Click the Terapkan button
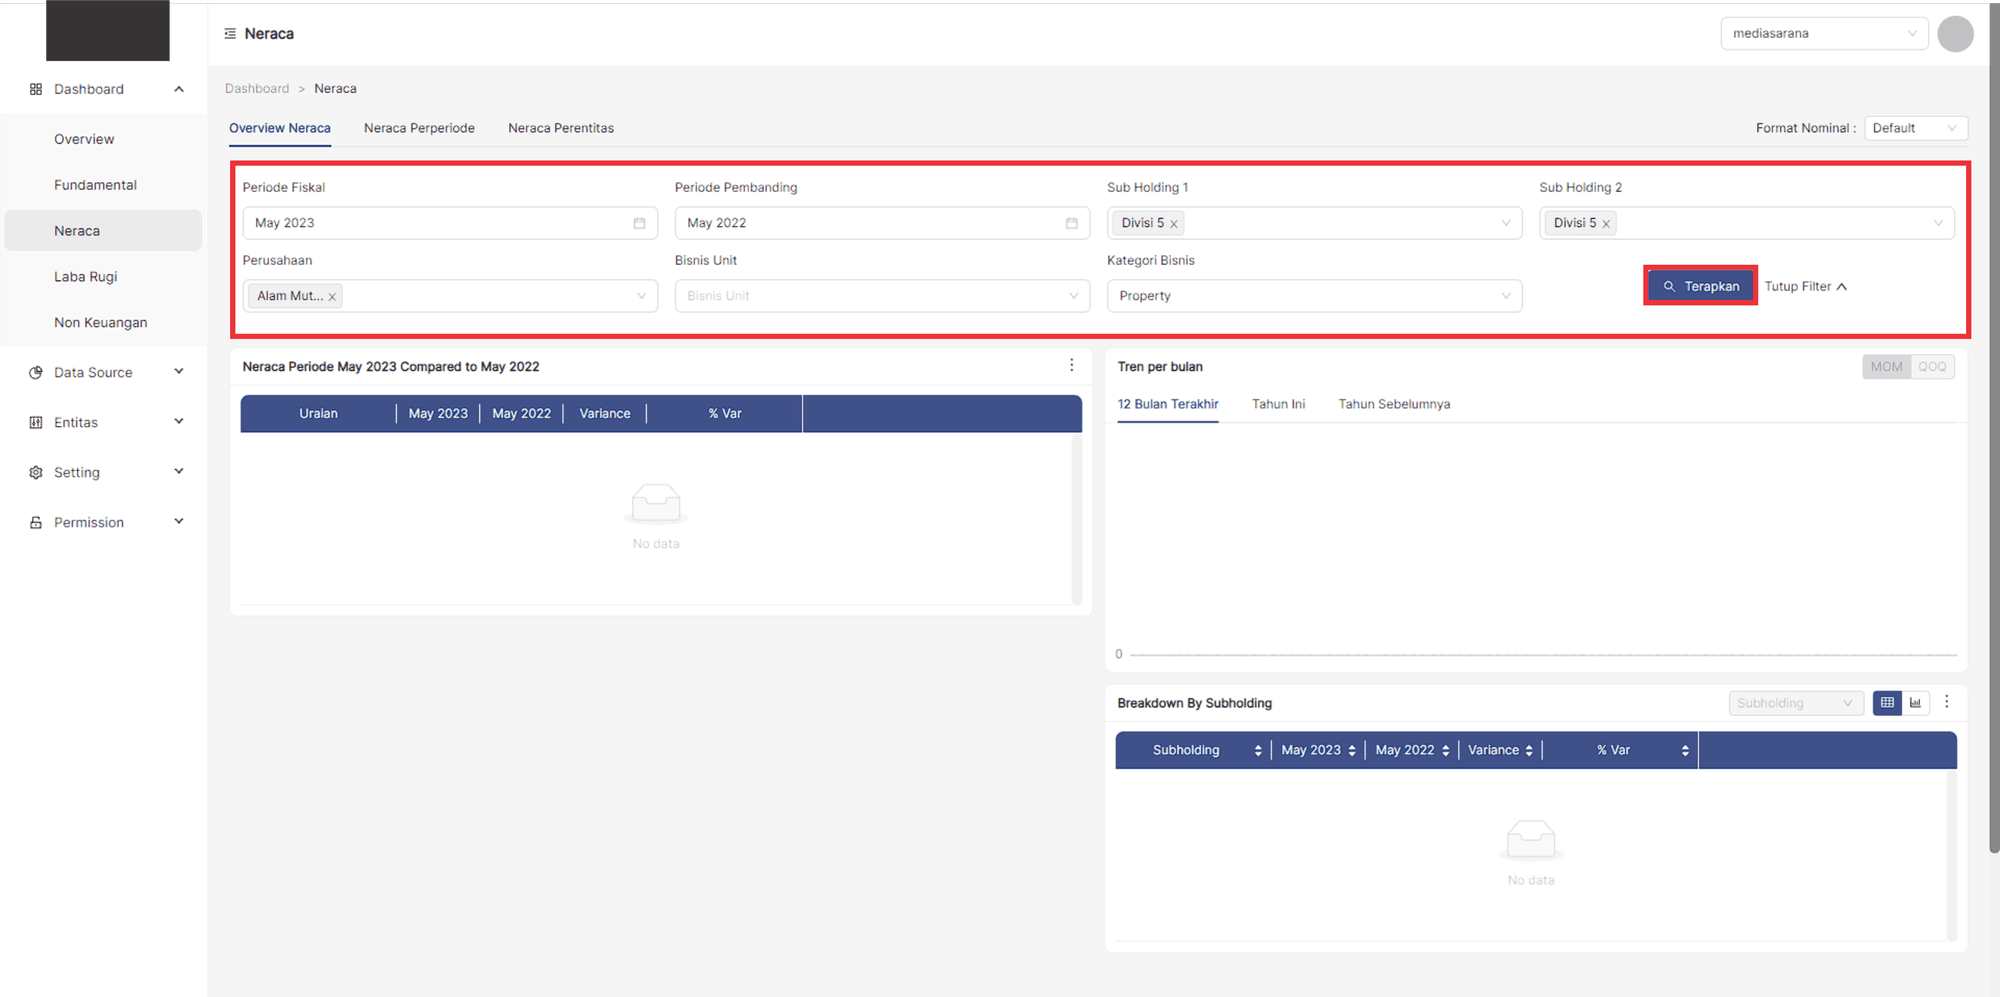Image resolution: width=2000 pixels, height=997 pixels. click(1700, 286)
